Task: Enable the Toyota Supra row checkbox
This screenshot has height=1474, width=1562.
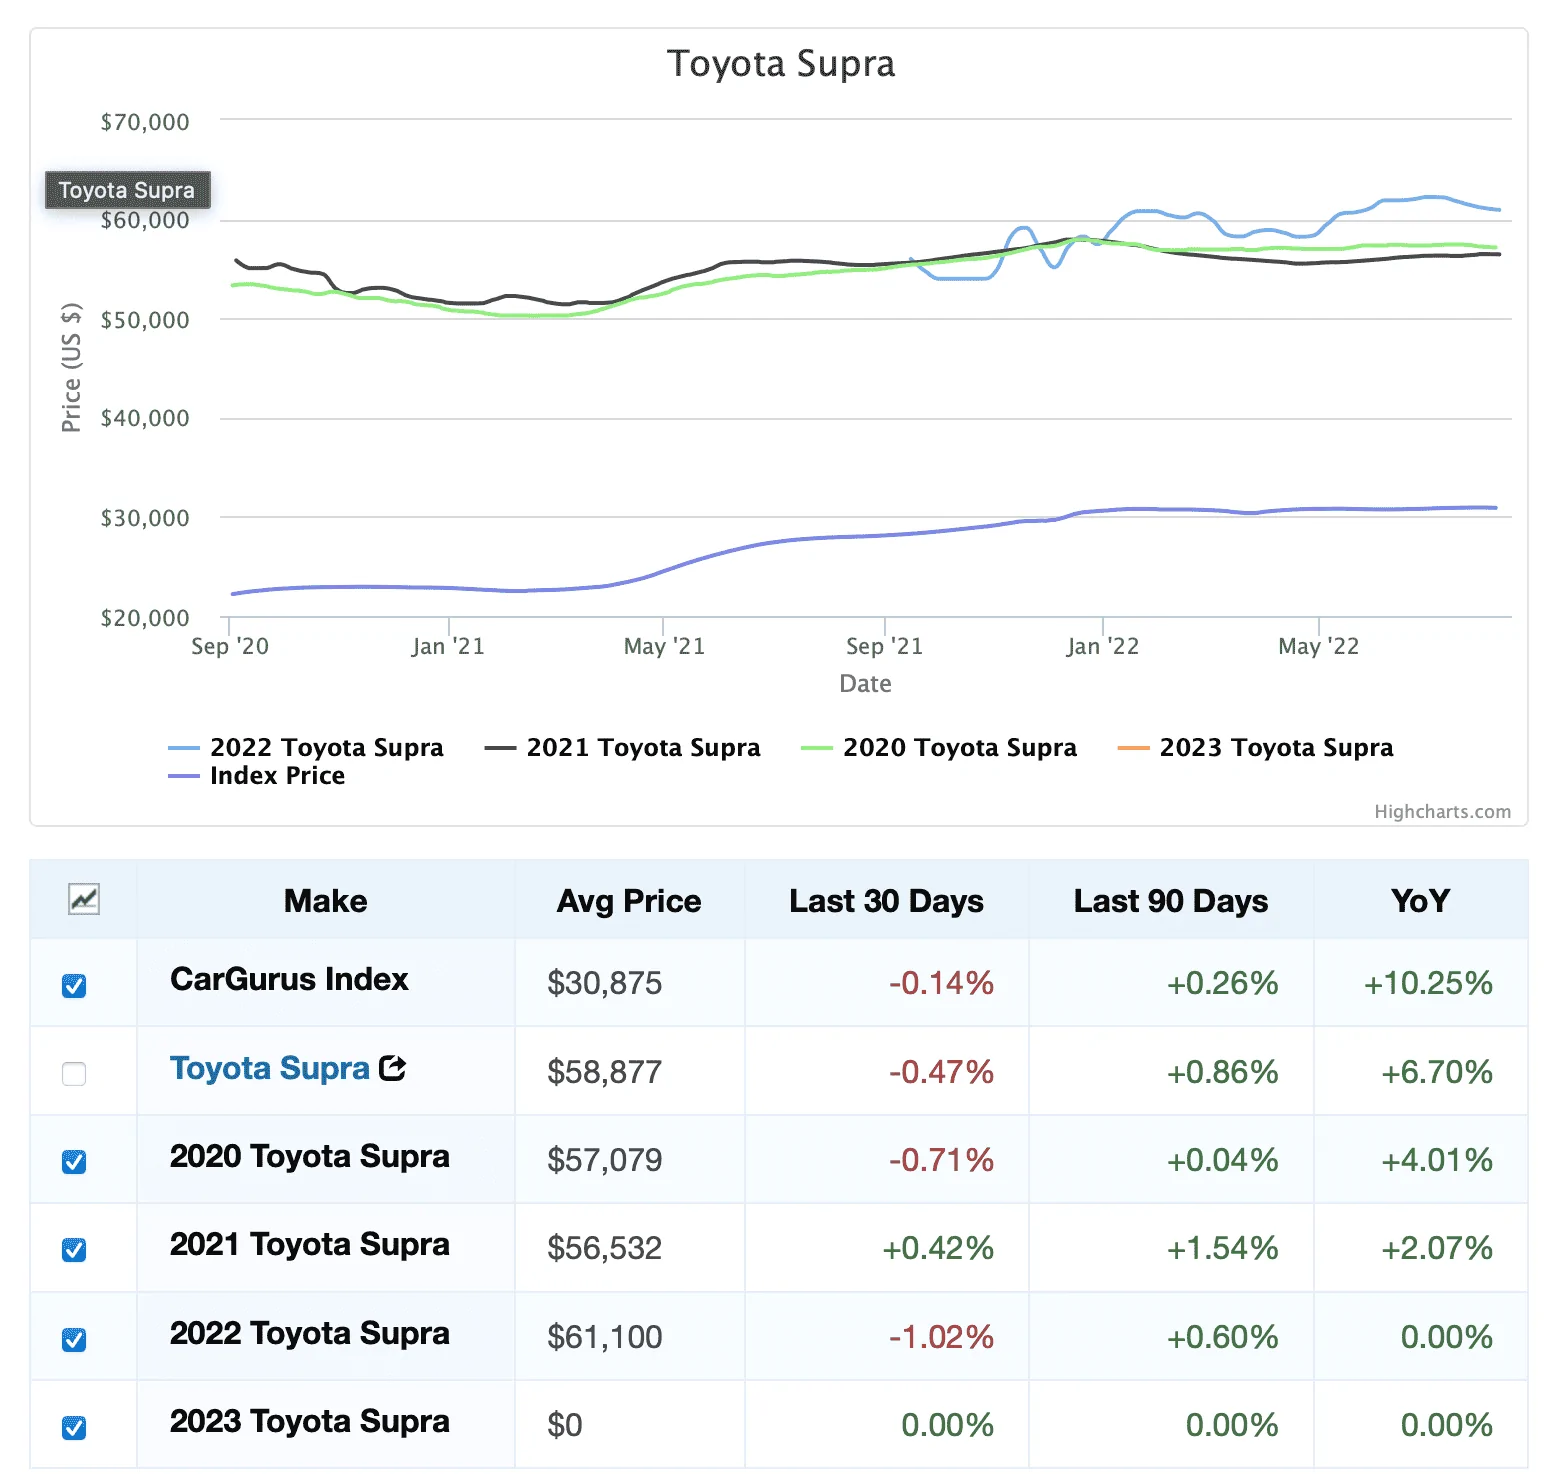Action: (74, 1074)
